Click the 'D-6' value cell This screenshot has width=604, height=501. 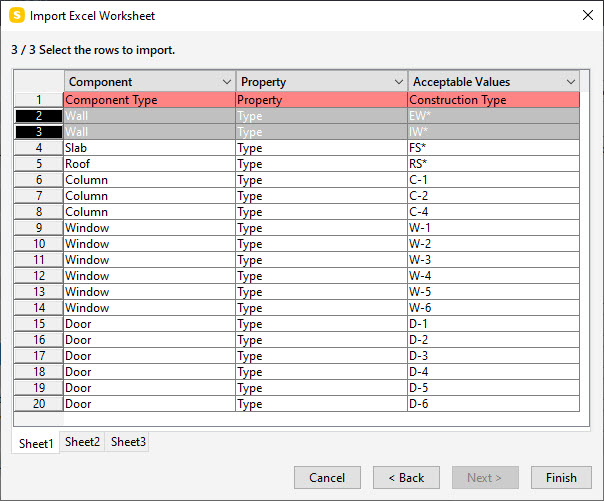point(493,404)
